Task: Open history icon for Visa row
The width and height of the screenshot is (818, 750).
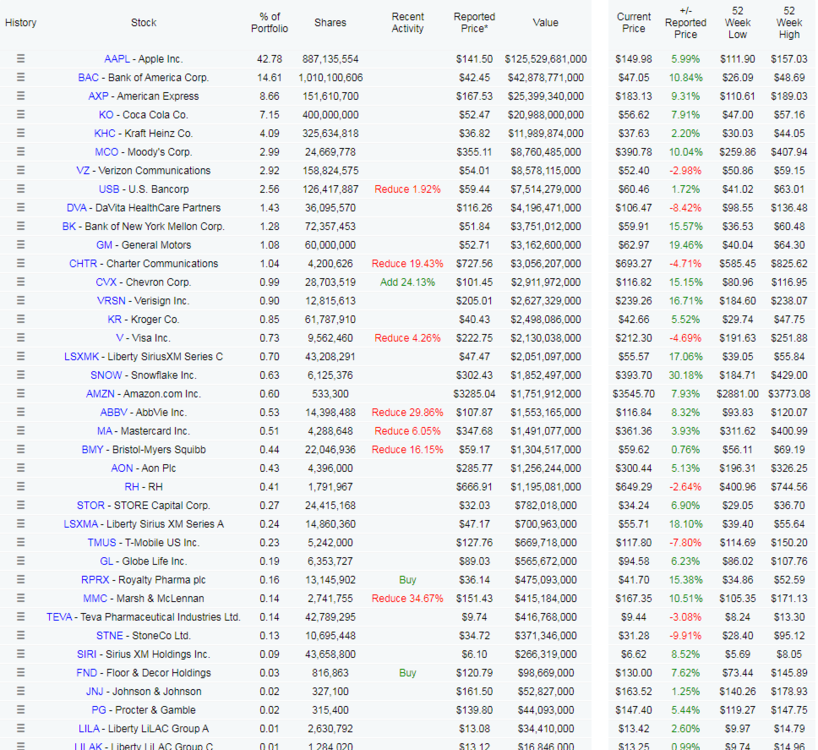Action: [21, 338]
